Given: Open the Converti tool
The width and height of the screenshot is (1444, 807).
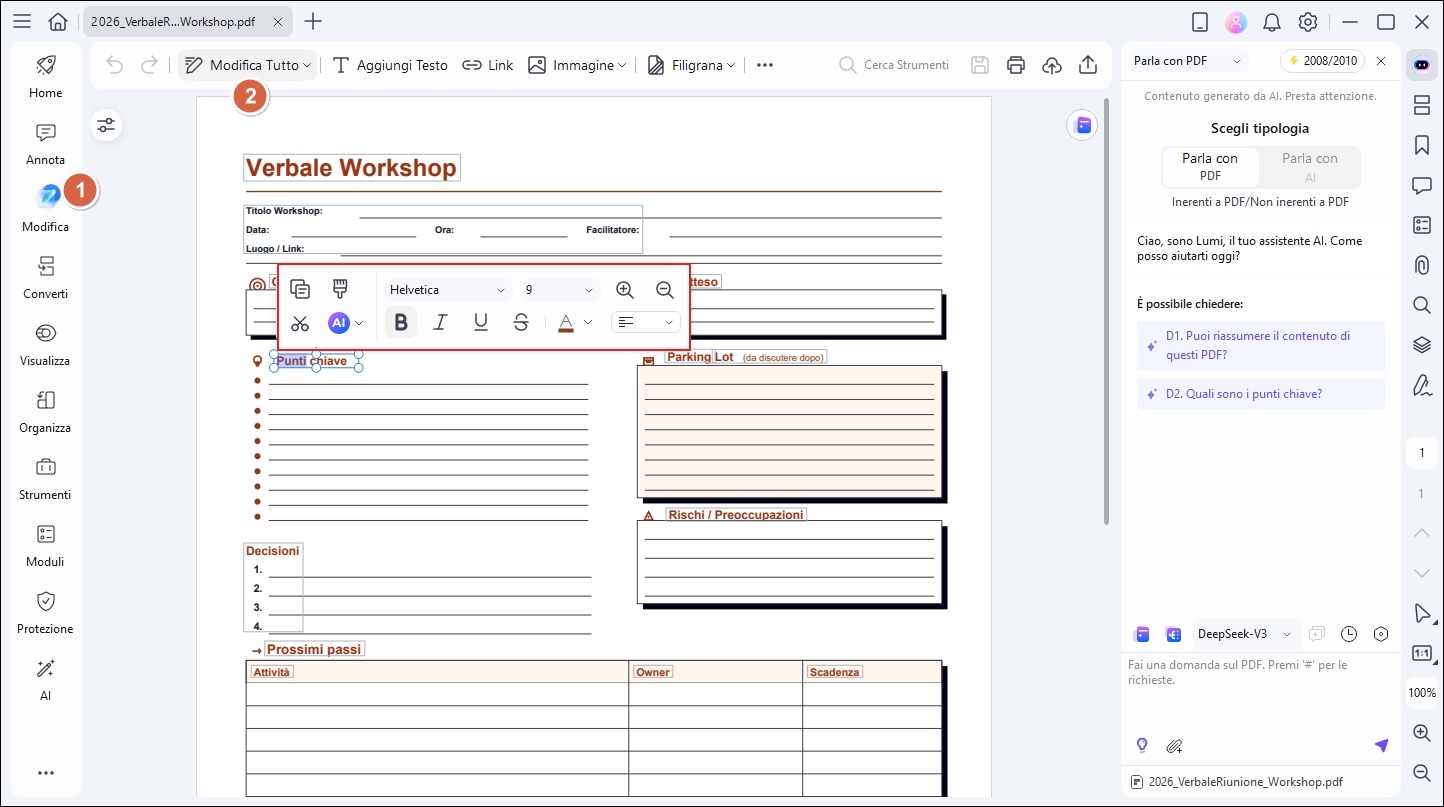Looking at the screenshot, I should tap(45, 277).
